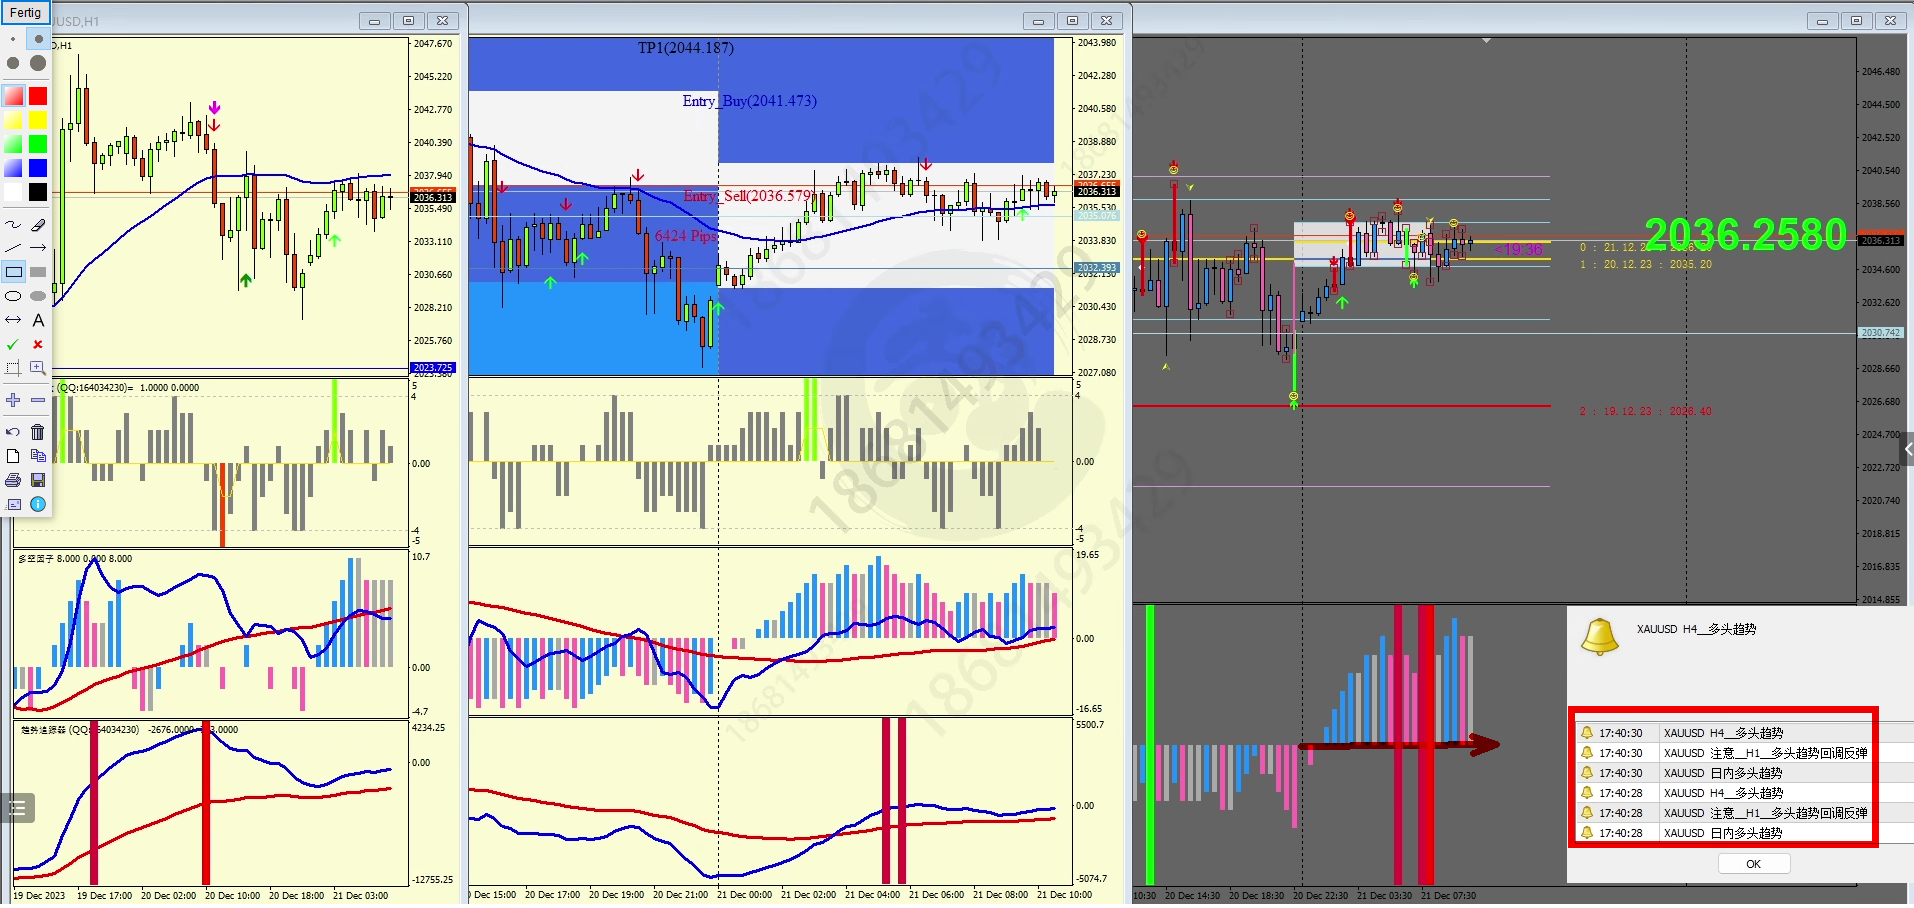Delete annotations with the trash icon
The image size is (1914, 908).
click(x=38, y=432)
